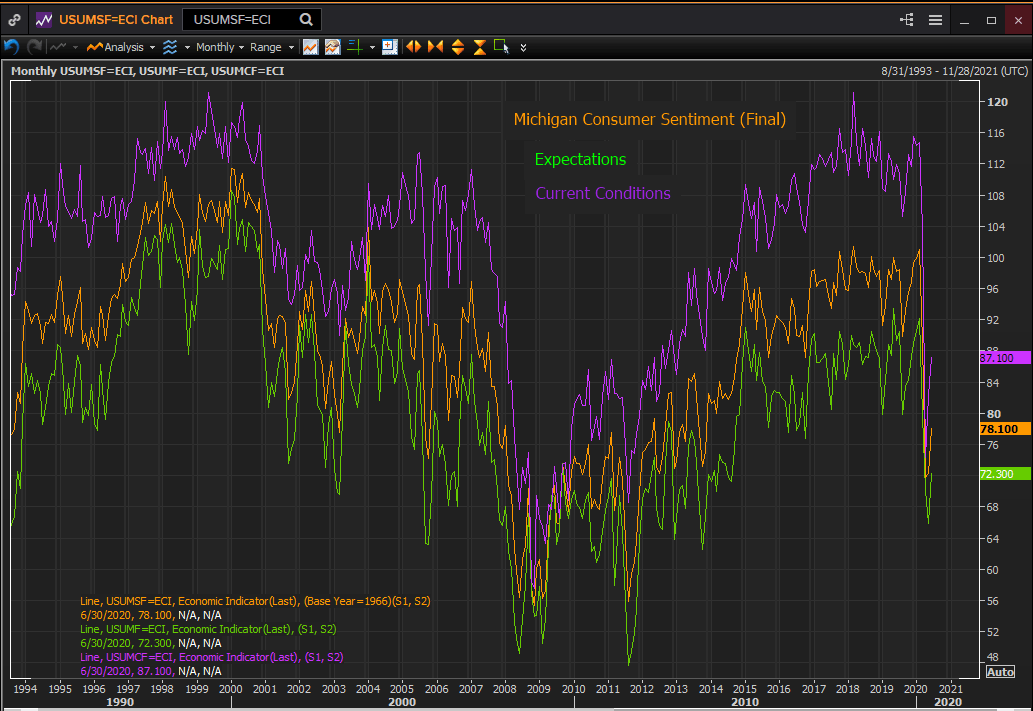Image resolution: width=1033 pixels, height=711 pixels.
Task: Click the Current Conditions legend label
Action: (x=603, y=194)
